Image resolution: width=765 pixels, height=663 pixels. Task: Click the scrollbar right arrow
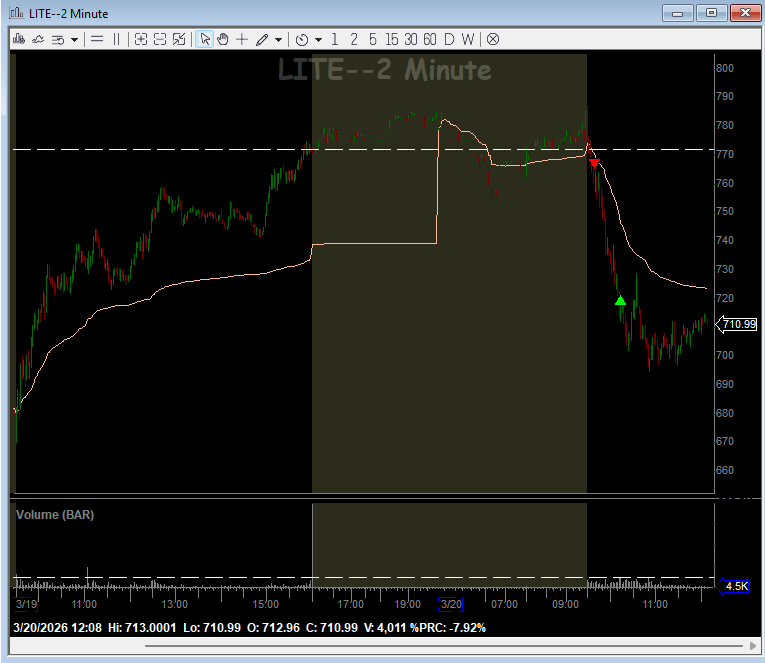[x=753, y=646]
